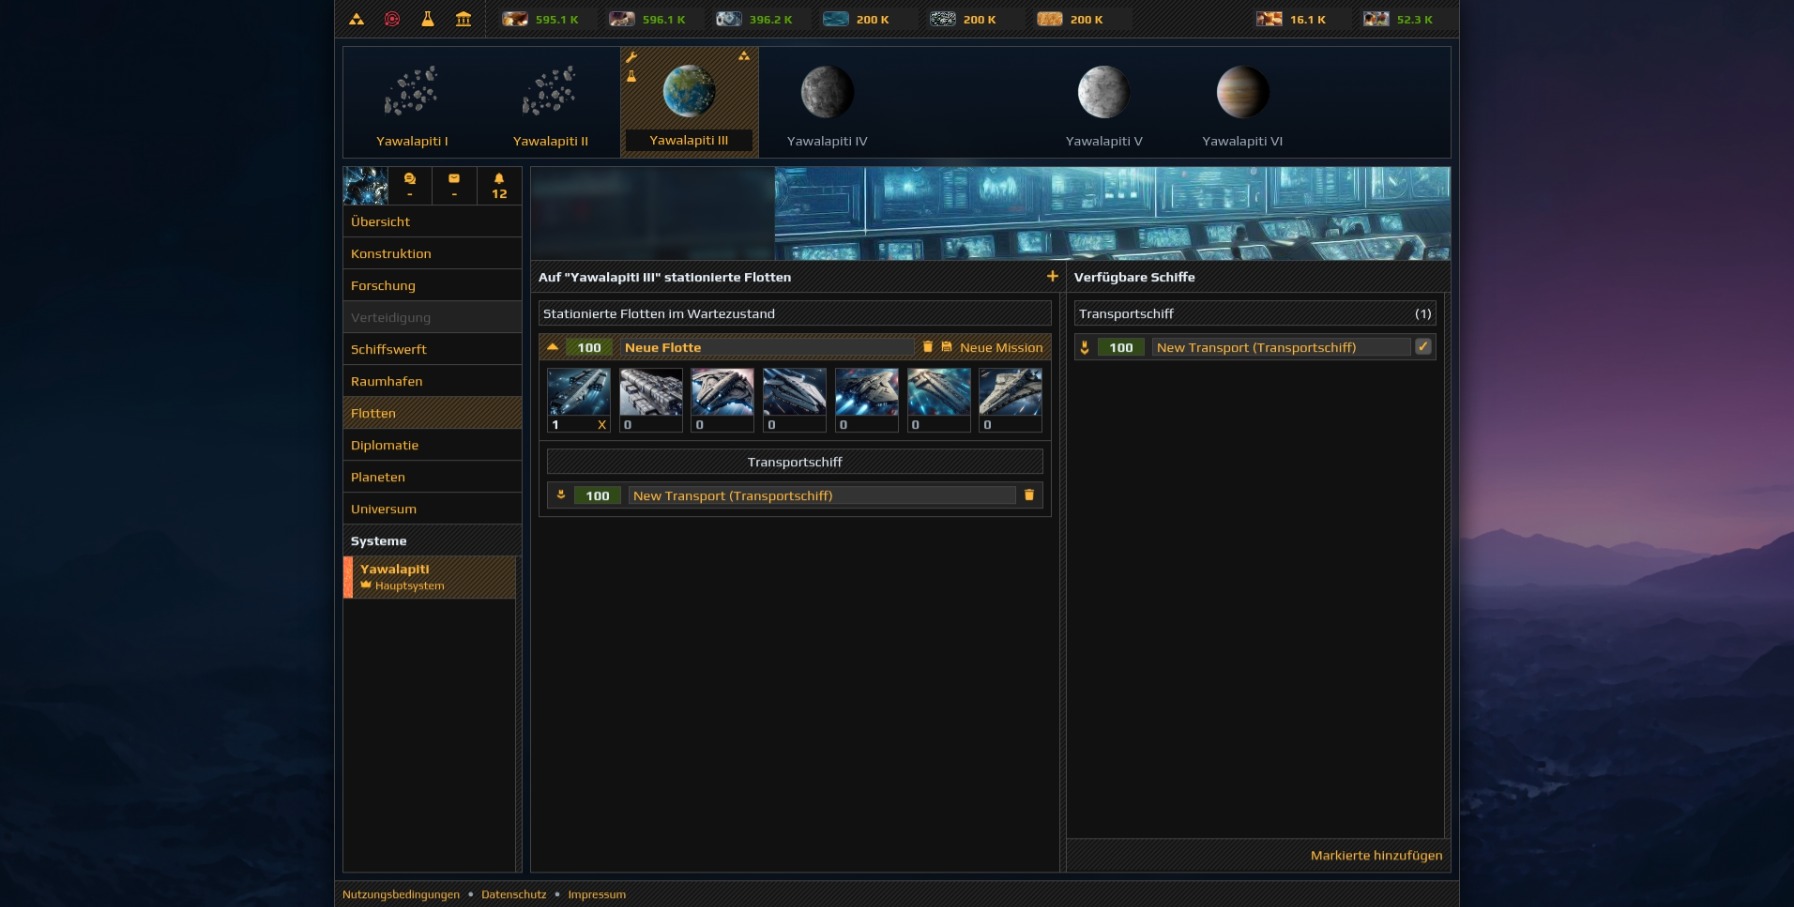Create a new fleet with the plus icon
This screenshot has width=1794, height=907.
pyautogui.click(x=1052, y=277)
